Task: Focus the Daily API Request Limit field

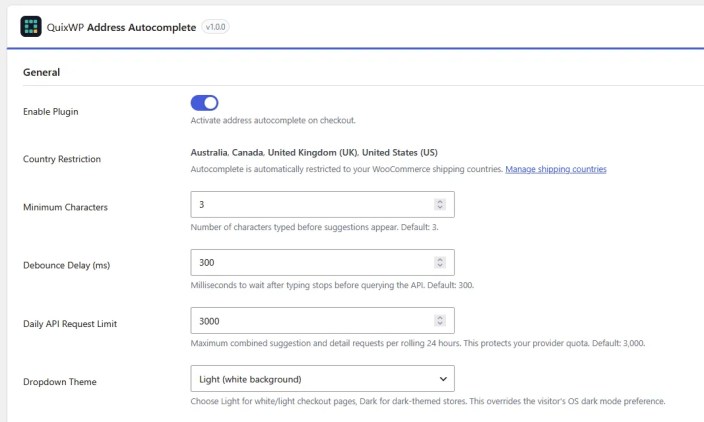Action: point(322,321)
